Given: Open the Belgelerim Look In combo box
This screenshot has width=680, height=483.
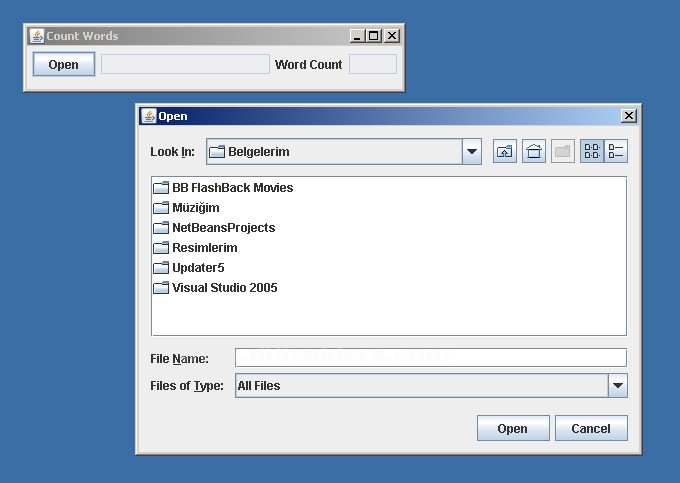Looking at the screenshot, I should click(334, 152).
